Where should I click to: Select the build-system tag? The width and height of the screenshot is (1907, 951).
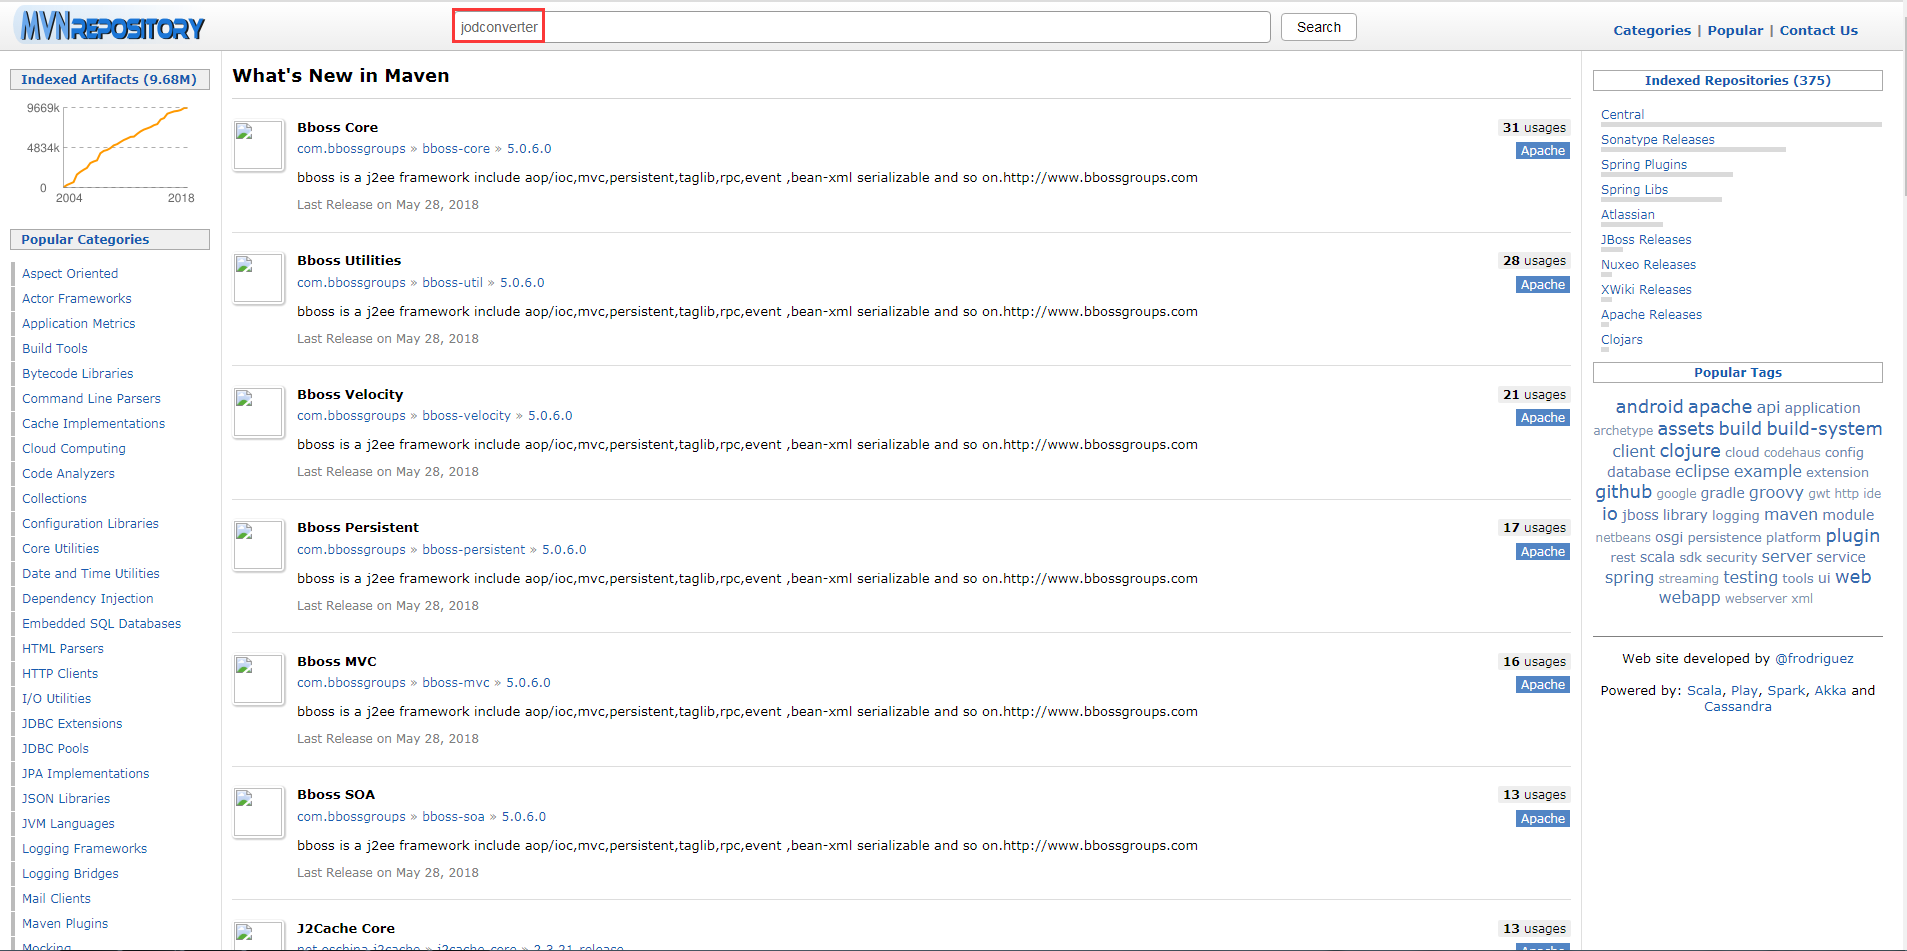[1824, 428]
